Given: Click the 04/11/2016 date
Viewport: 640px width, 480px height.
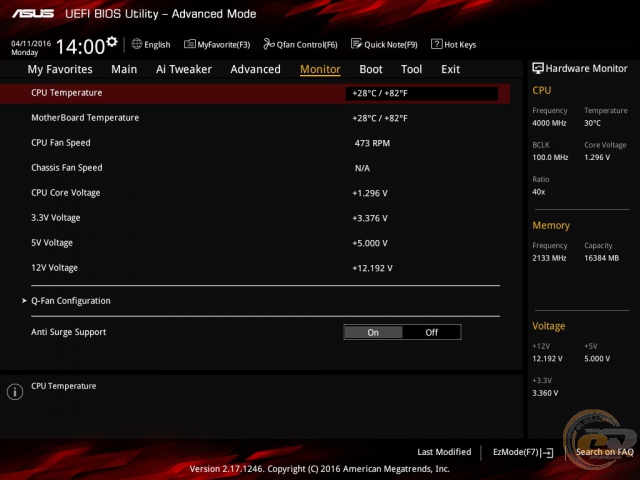Looking at the screenshot, I should click(x=31, y=43).
